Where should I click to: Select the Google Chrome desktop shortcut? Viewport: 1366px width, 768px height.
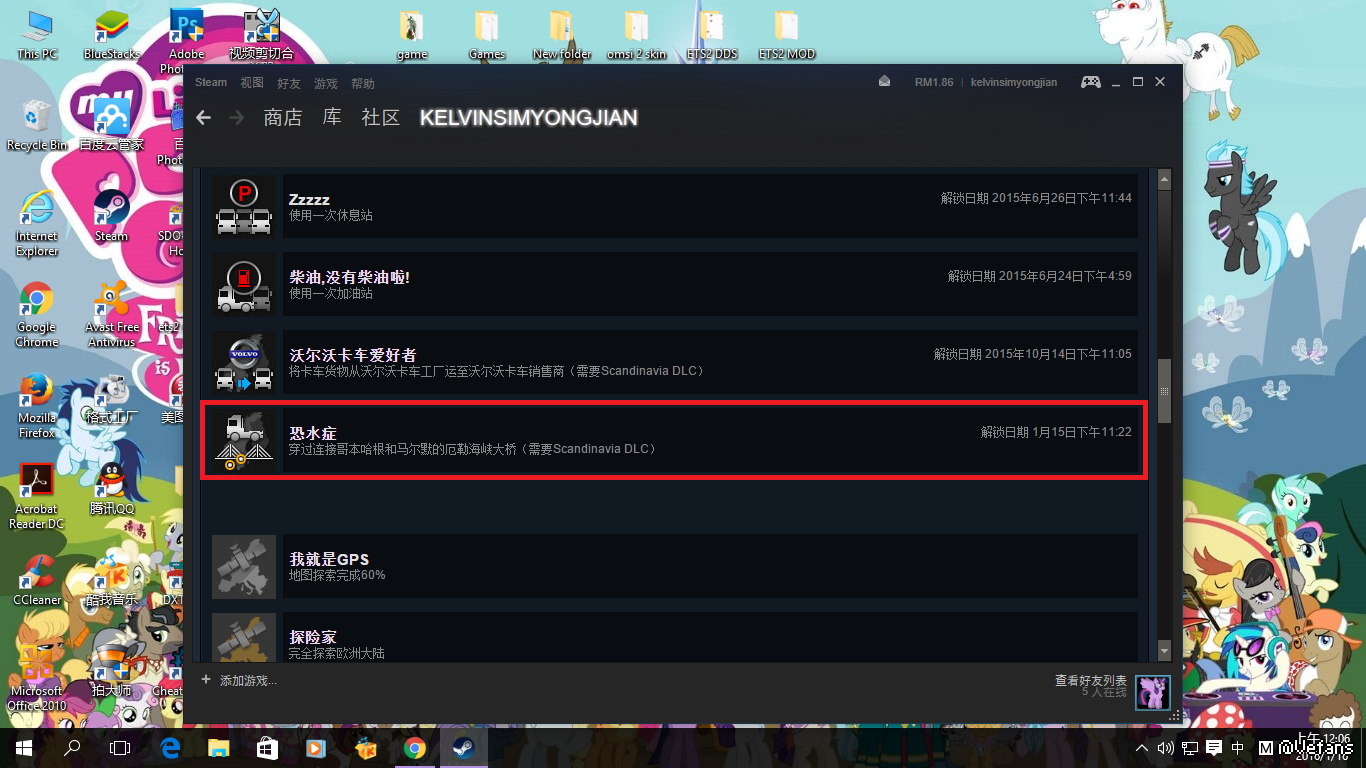tap(37, 314)
